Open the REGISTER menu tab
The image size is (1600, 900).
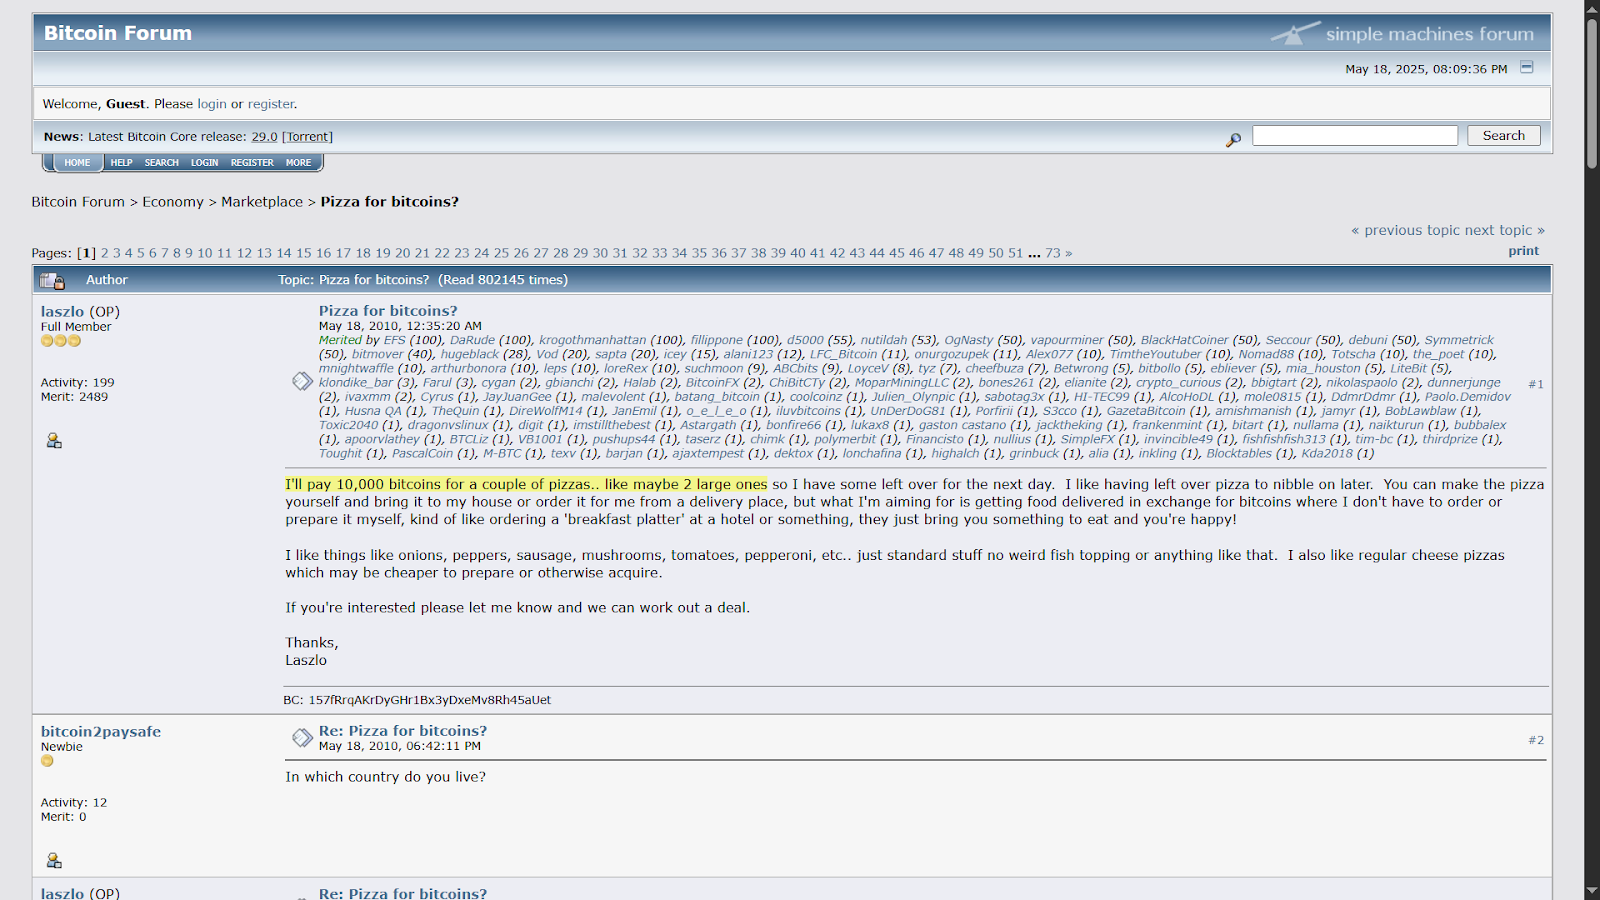[252, 162]
